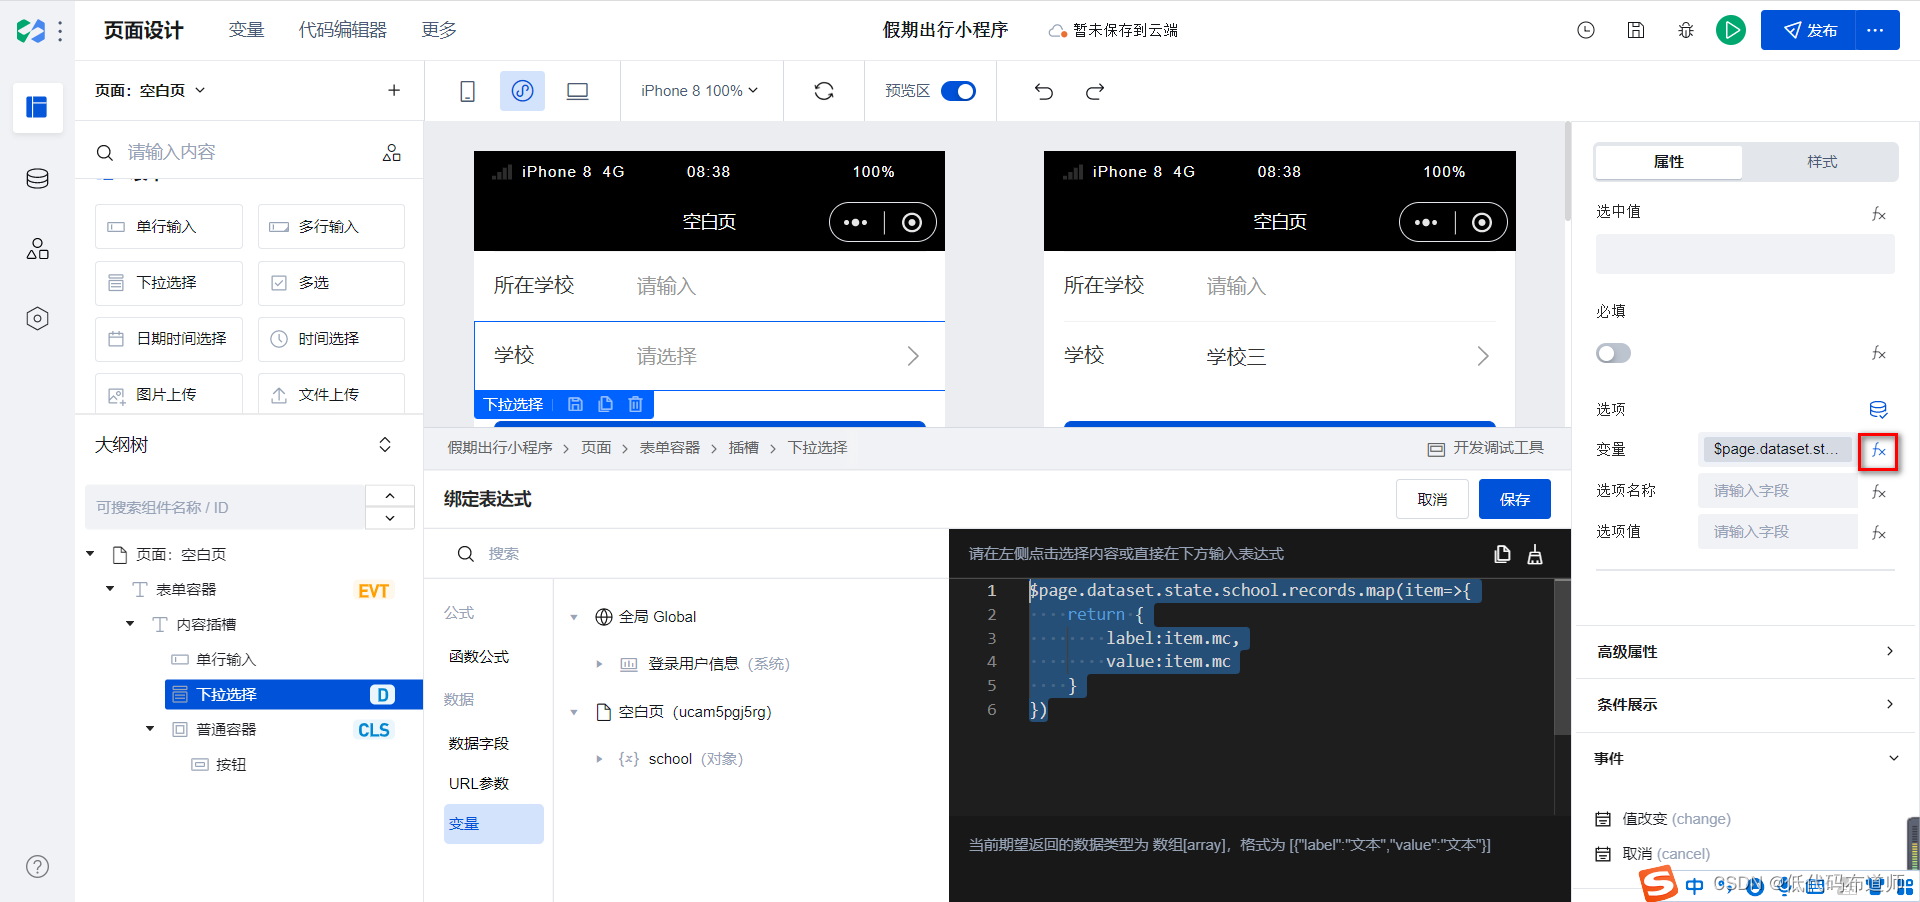Switch to the 属性 tab
This screenshot has height=902, width=1920.
point(1669,161)
